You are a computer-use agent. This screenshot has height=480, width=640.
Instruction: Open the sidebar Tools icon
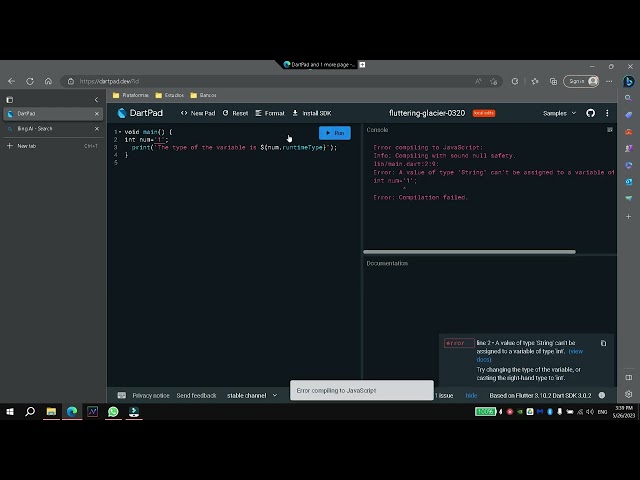click(x=629, y=132)
